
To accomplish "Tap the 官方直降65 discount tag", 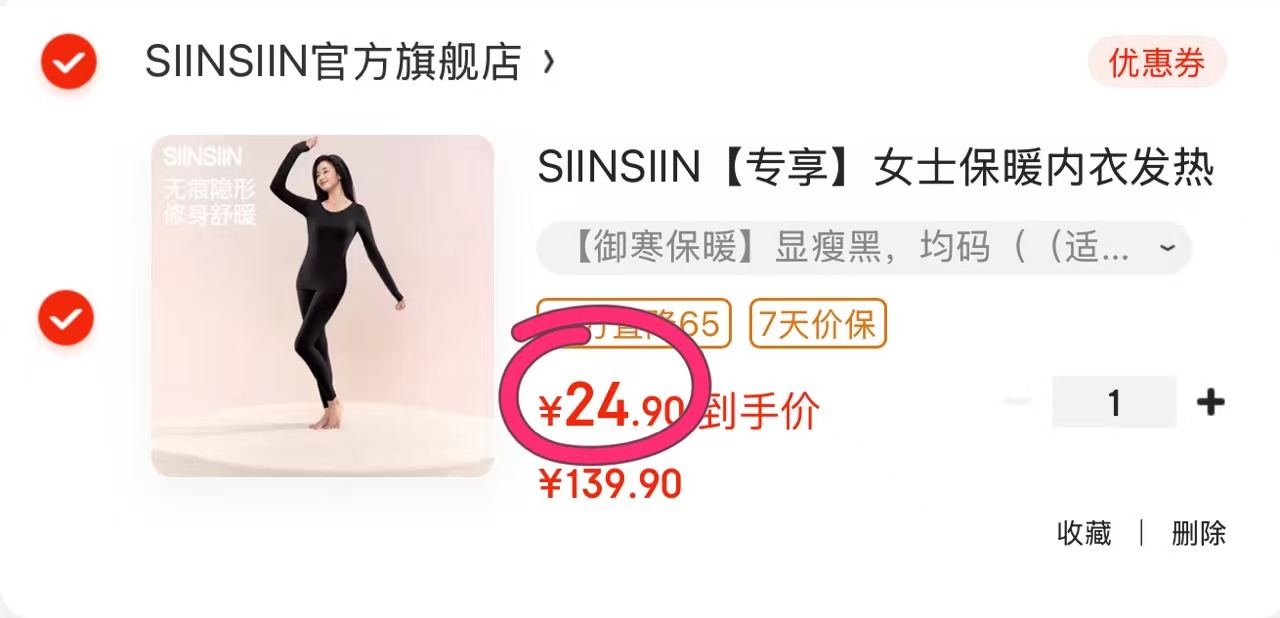I will [x=635, y=324].
